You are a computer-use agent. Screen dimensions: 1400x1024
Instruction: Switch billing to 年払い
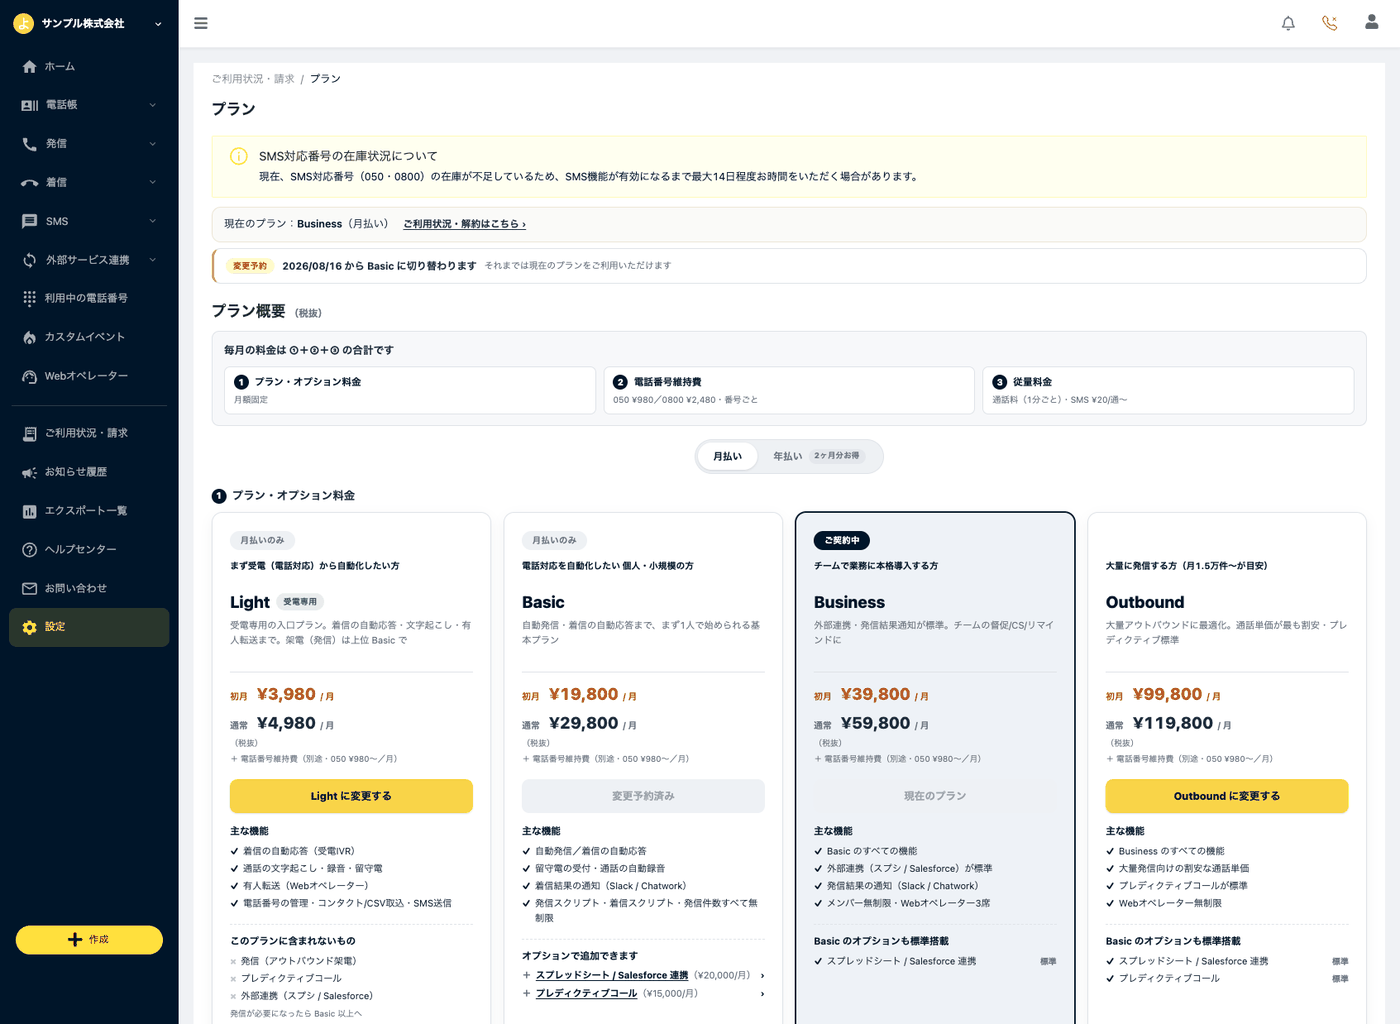[817, 456]
